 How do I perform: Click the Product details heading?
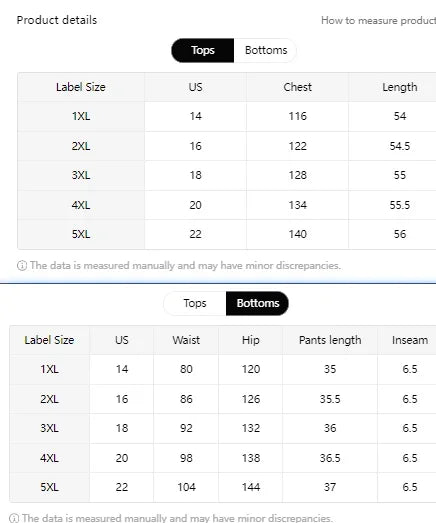click(57, 20)
